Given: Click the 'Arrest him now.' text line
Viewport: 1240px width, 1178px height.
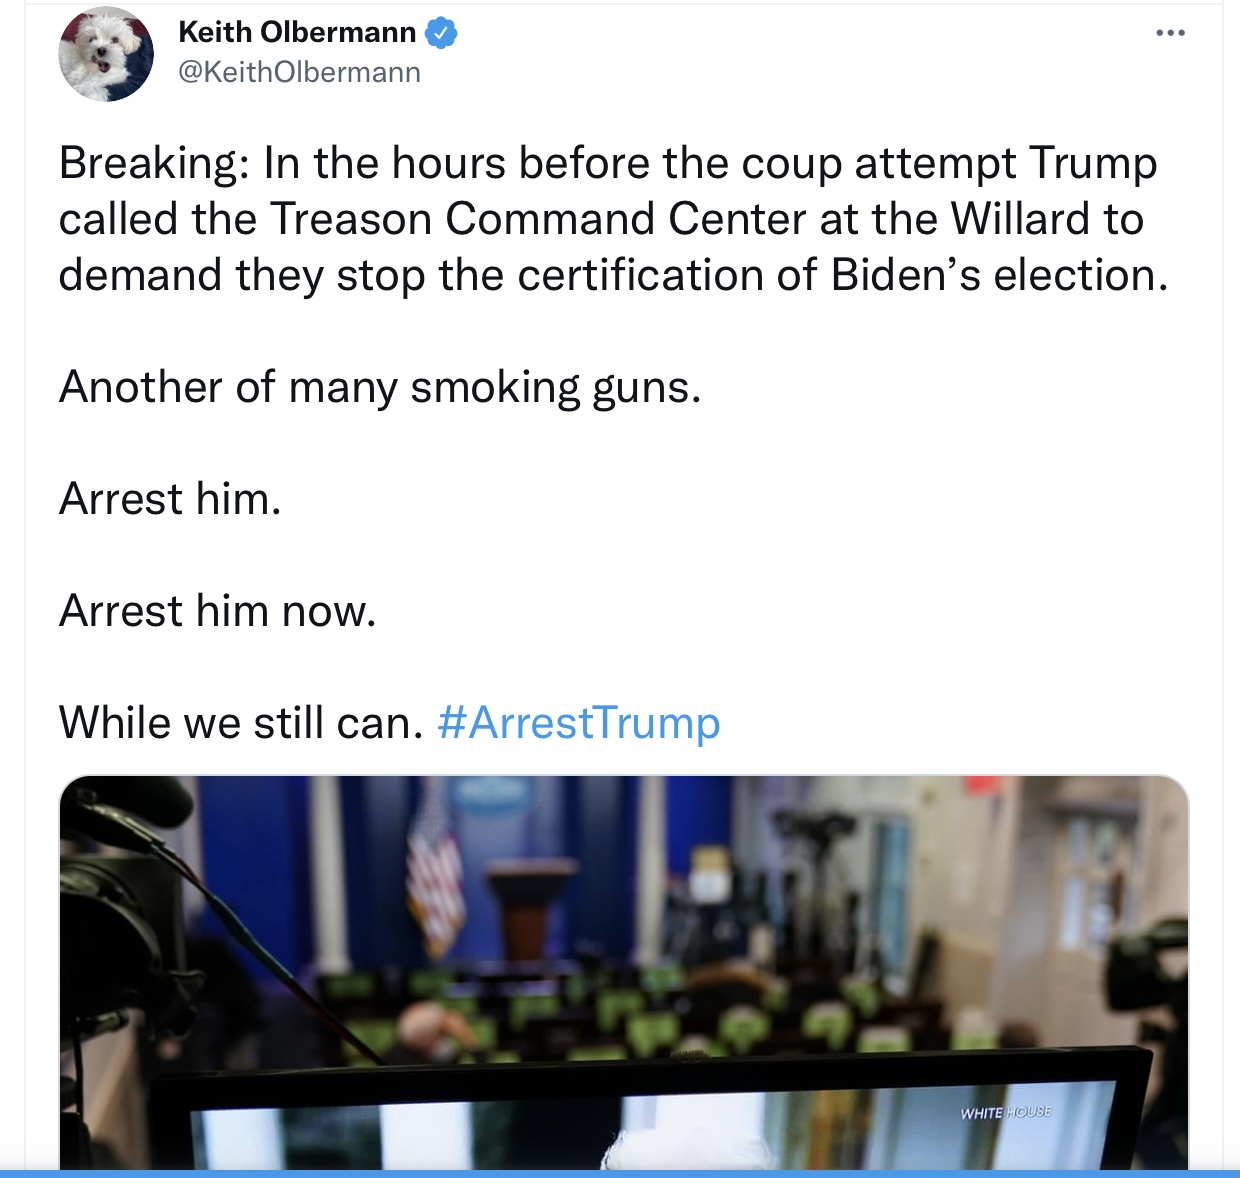Looking at the screenshot, I should (218, 611).
